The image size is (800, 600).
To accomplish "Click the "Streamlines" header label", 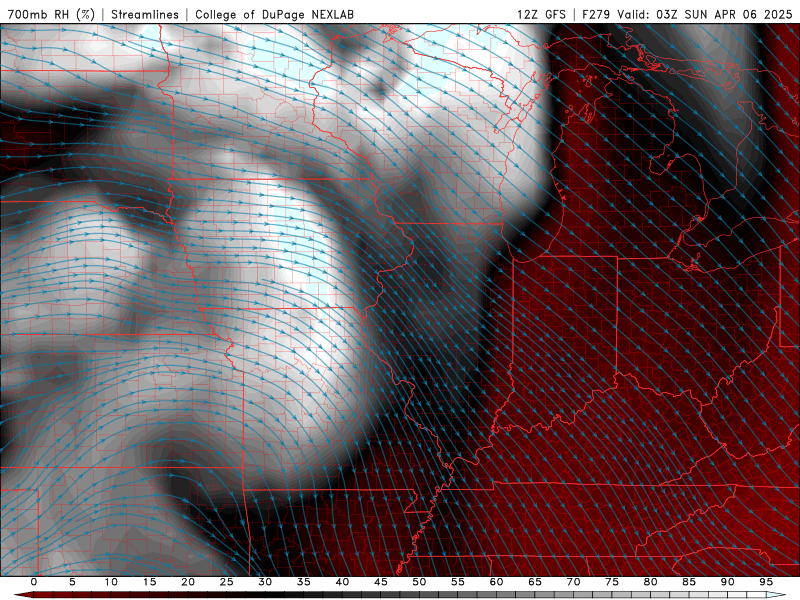I will (145, 14).
